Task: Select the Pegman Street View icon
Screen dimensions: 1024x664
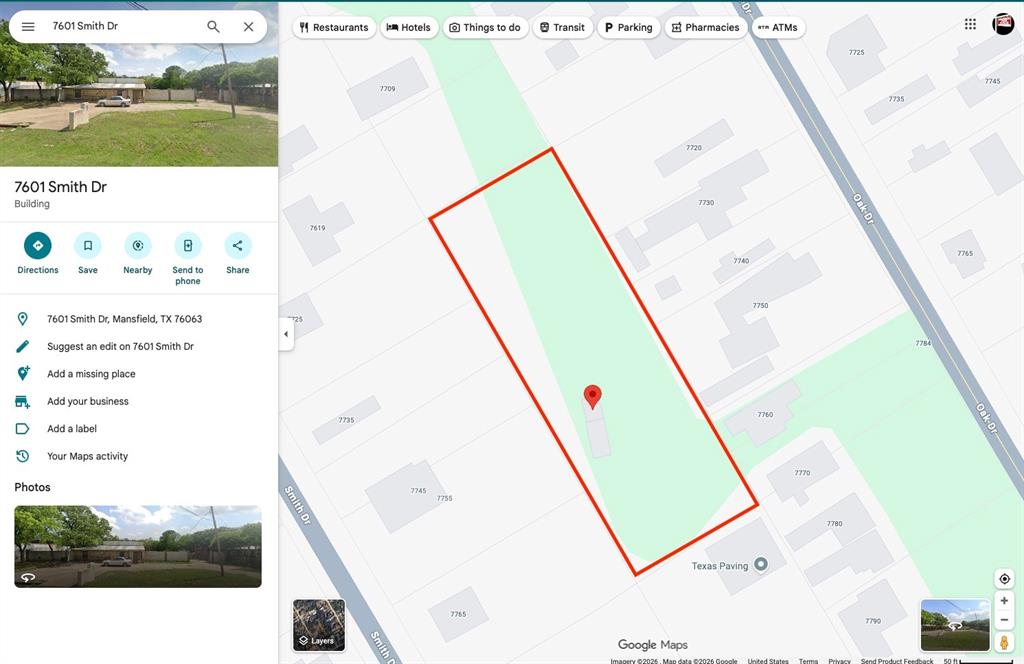Action: (1004, 642)
